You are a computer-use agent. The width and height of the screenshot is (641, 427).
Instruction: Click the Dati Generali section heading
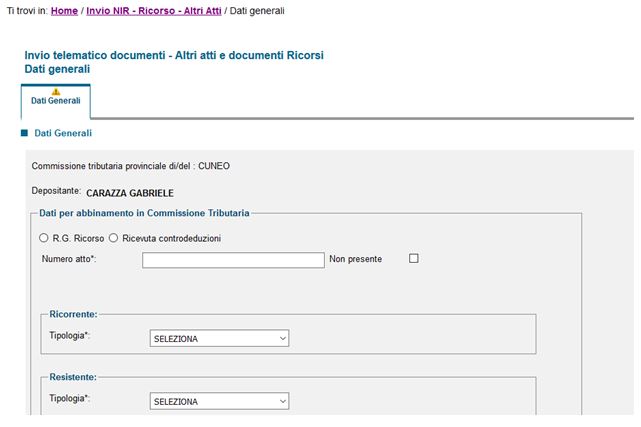click(x=63, y=133)
